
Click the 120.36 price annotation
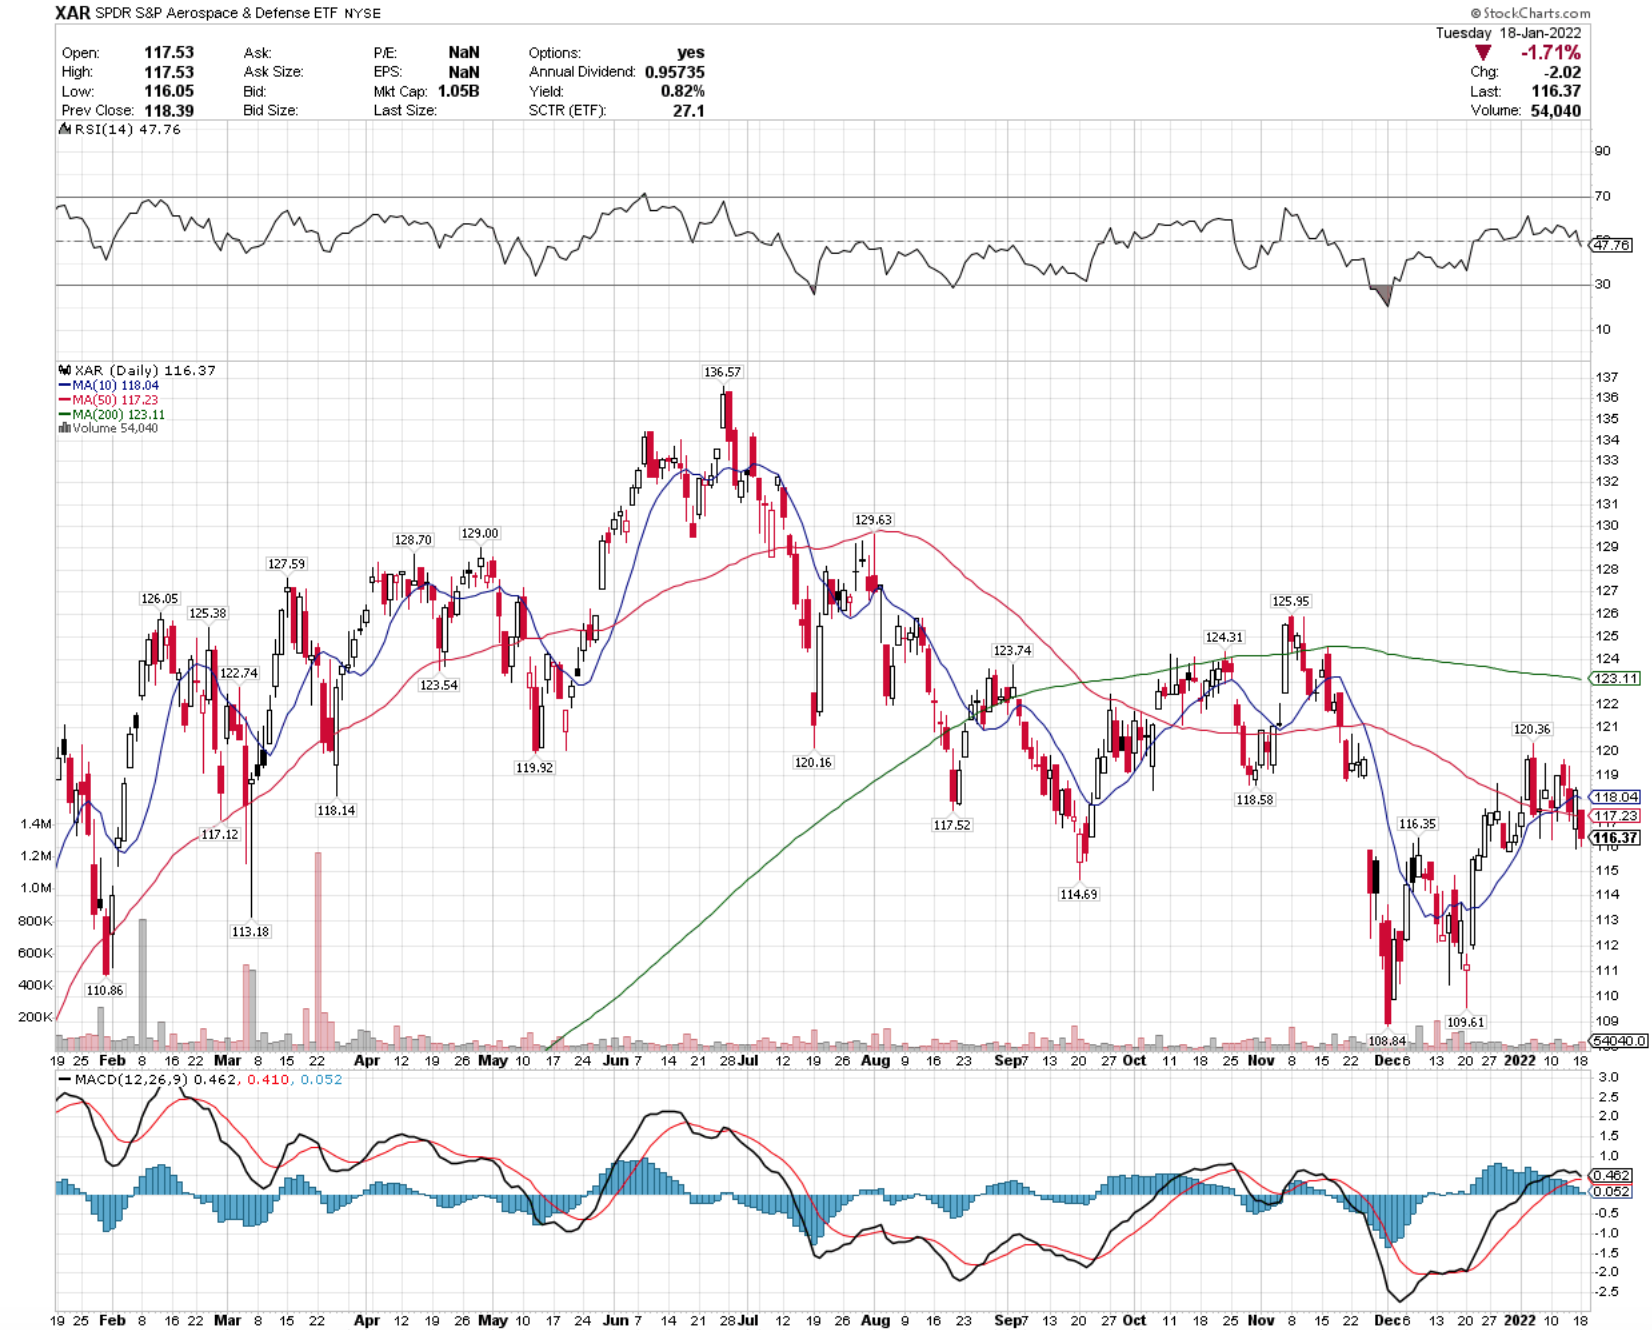(1532, 729)
